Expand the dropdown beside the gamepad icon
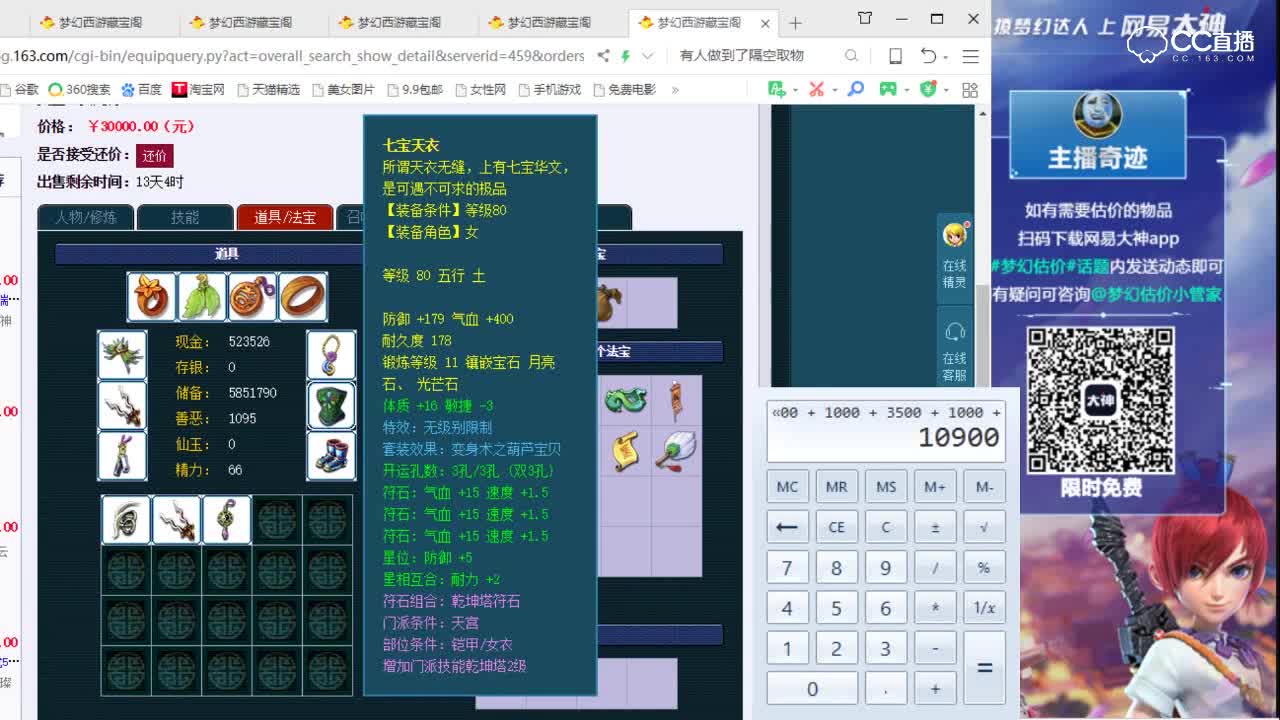Viewport: 1280px width, 720px height. click(x=905, y=90)
